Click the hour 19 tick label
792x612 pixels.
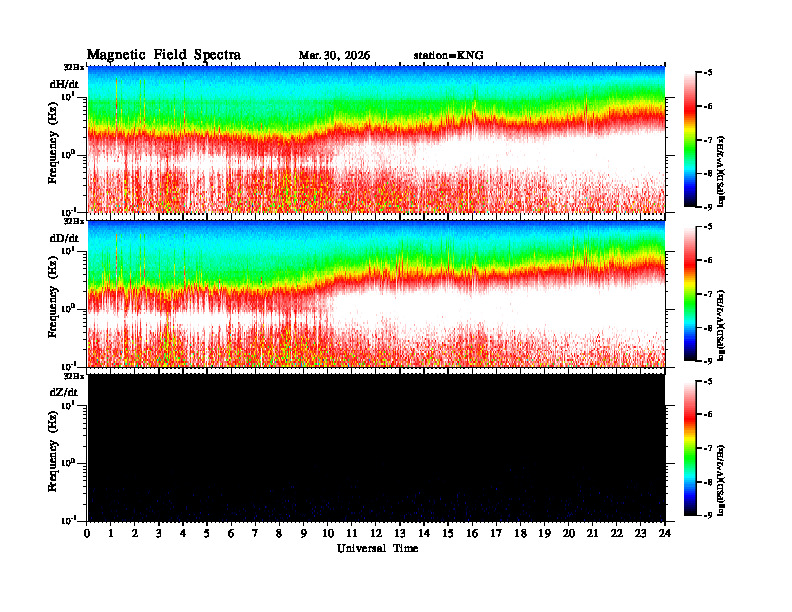pos(544,534)
